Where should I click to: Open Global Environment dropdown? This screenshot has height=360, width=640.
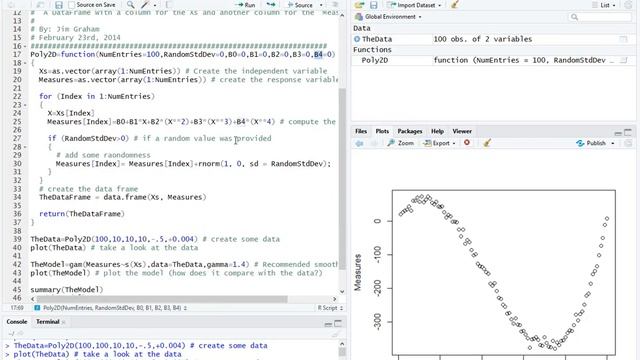coord(388,17)
